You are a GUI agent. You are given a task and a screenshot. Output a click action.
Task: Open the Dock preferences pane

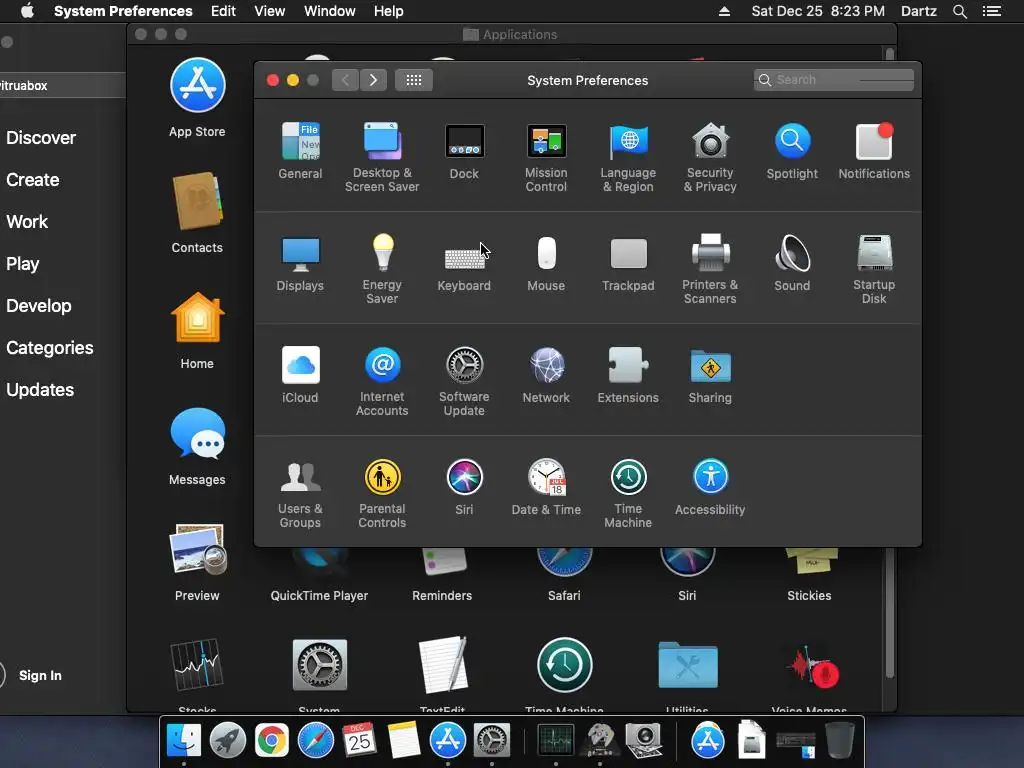(x=464, y=151)
